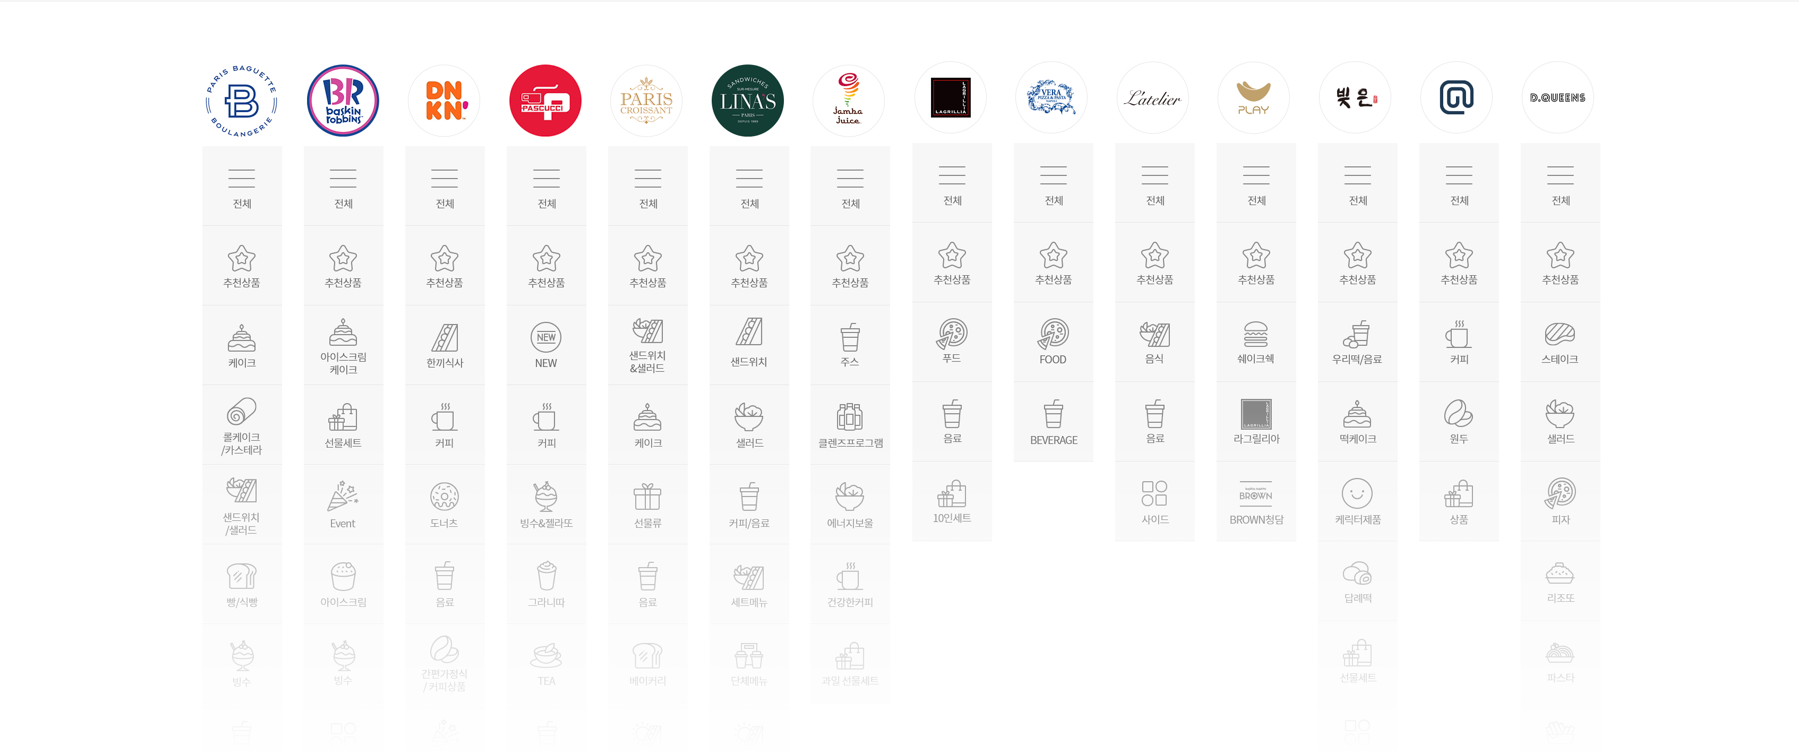
Task: Open 건강한커피 category
Action: 850,585
